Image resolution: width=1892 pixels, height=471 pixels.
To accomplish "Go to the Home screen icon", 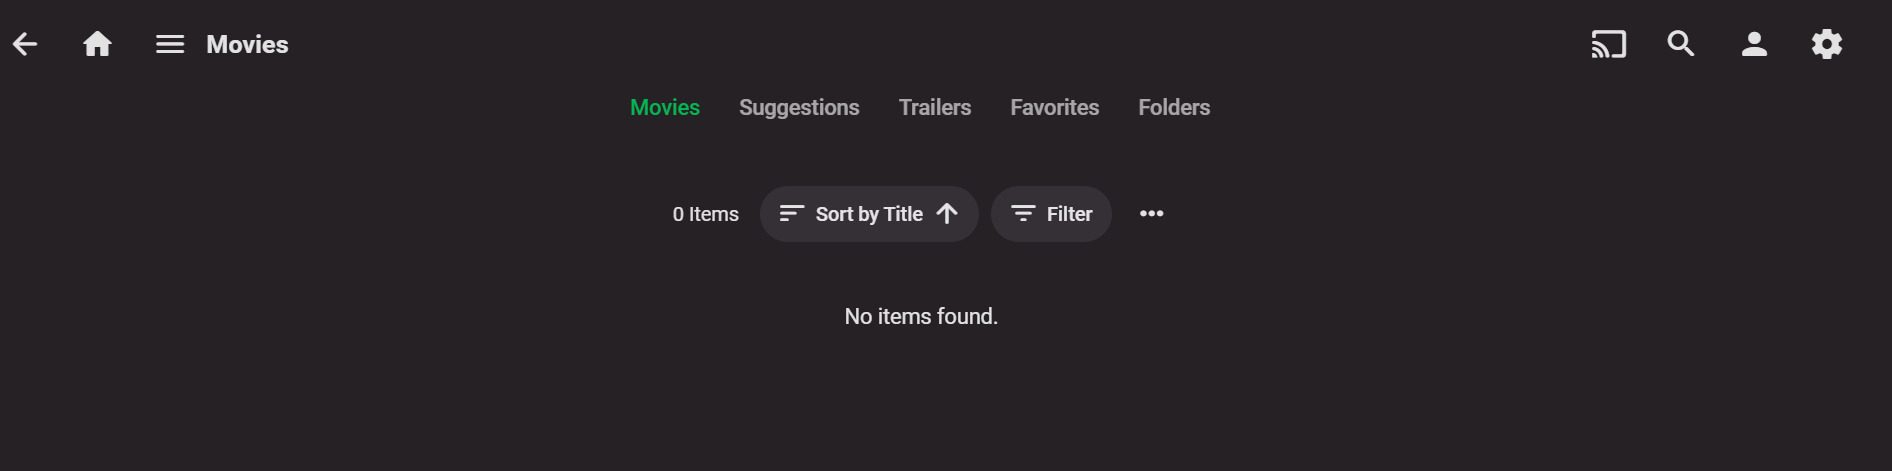I will pyautogui.click(x=97, y=44).
